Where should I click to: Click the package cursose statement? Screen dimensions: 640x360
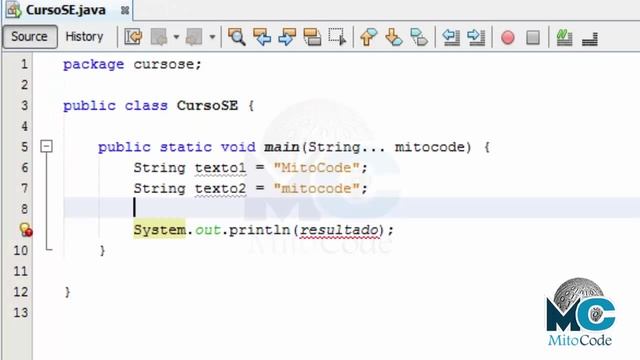[x=132, y=64]
